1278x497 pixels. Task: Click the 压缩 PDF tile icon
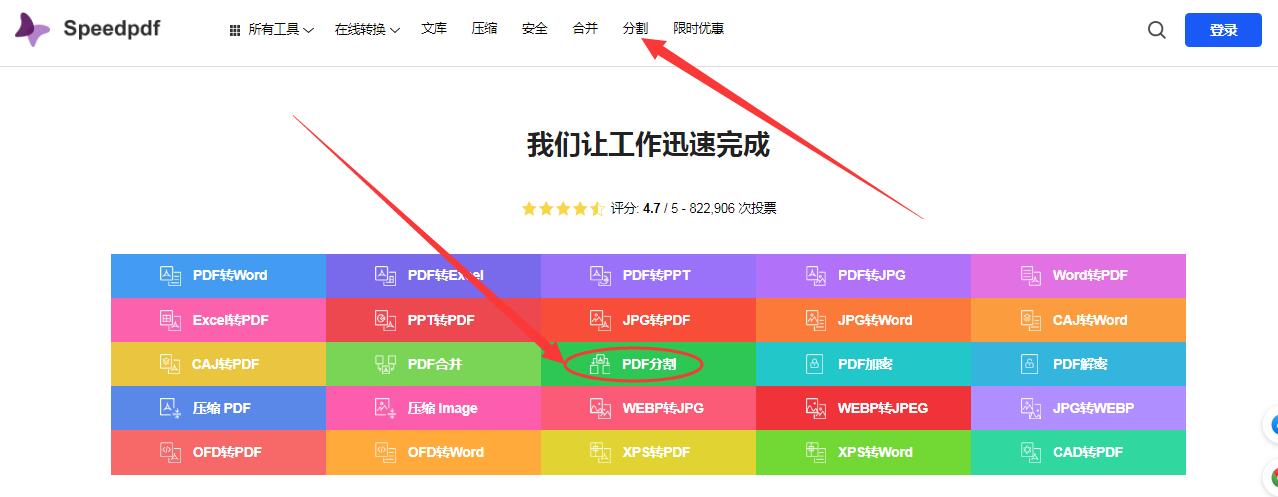pyautogui.click(x=171, y=408)
